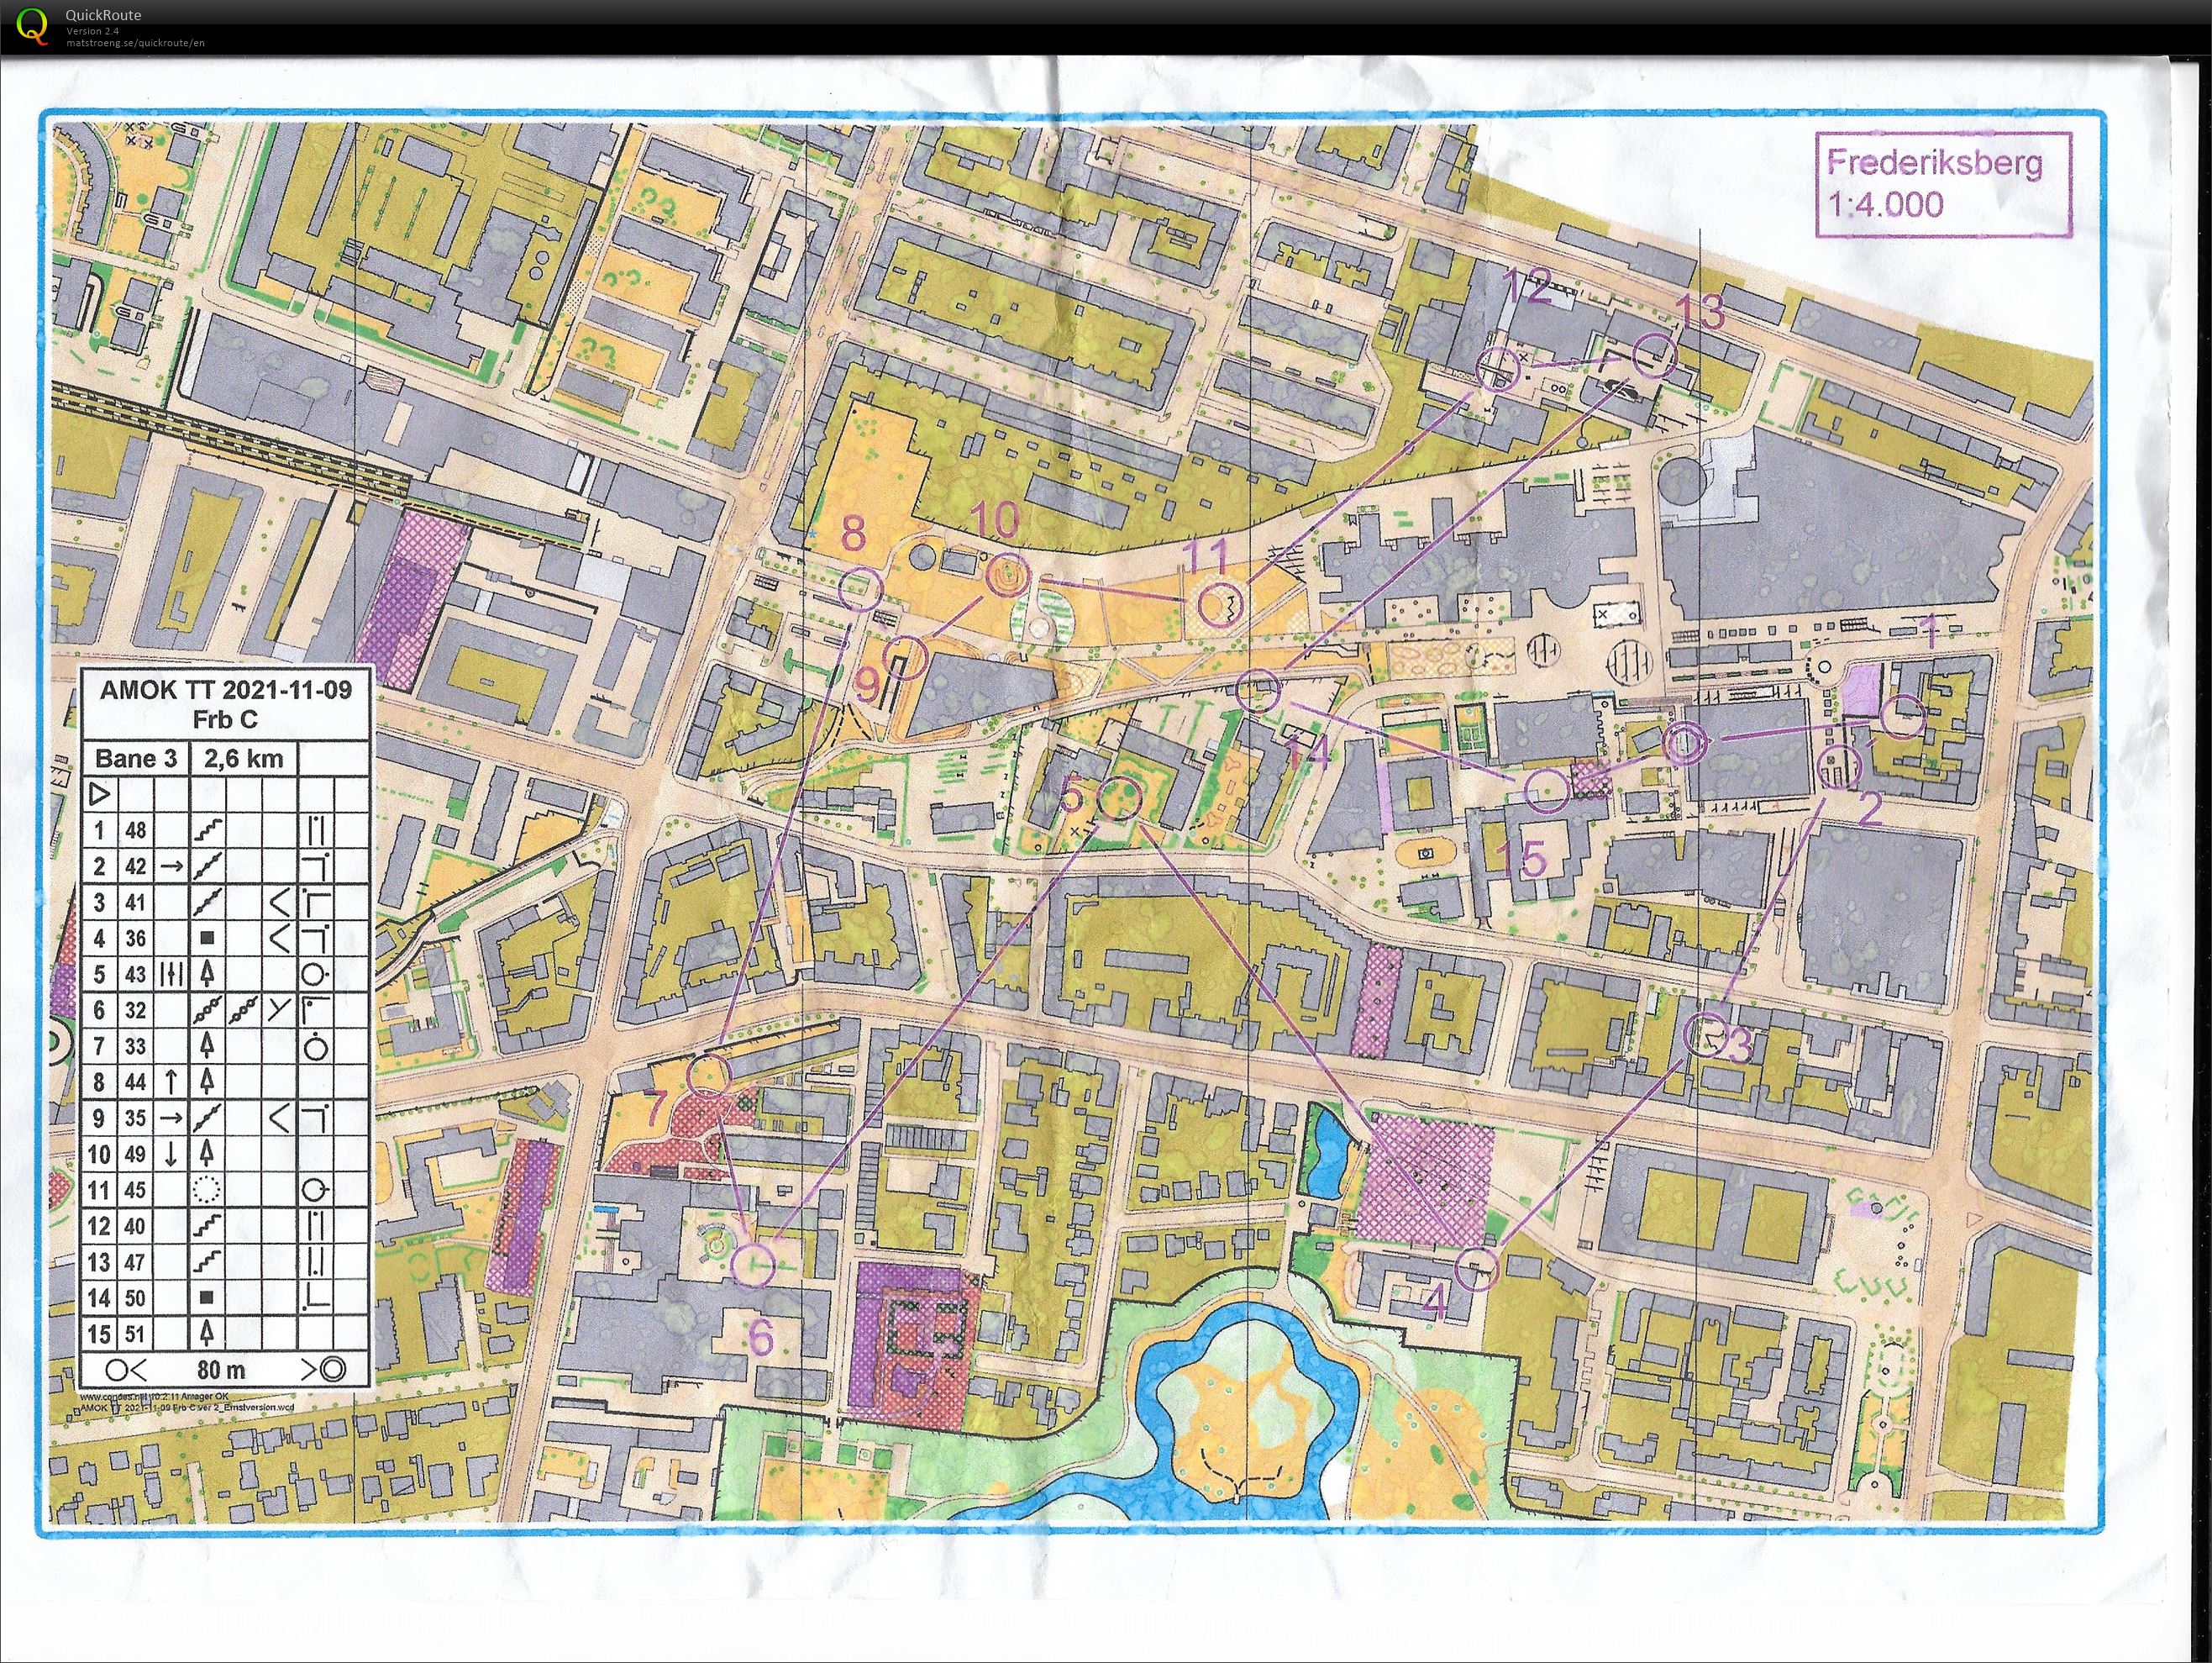Click control number 4 on the map
Screen dimensions: 2212x1663
click(x=1436, y=1304)
